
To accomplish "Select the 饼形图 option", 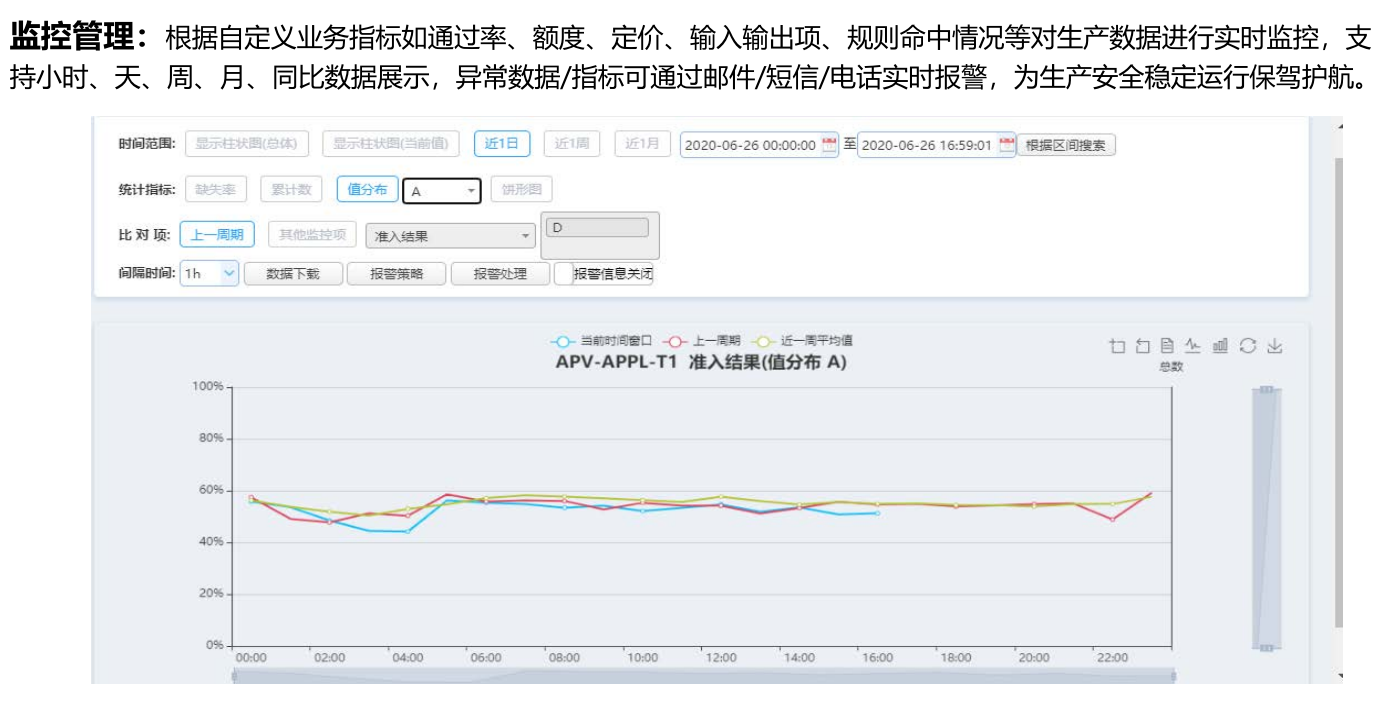I will tap(521, 190).
